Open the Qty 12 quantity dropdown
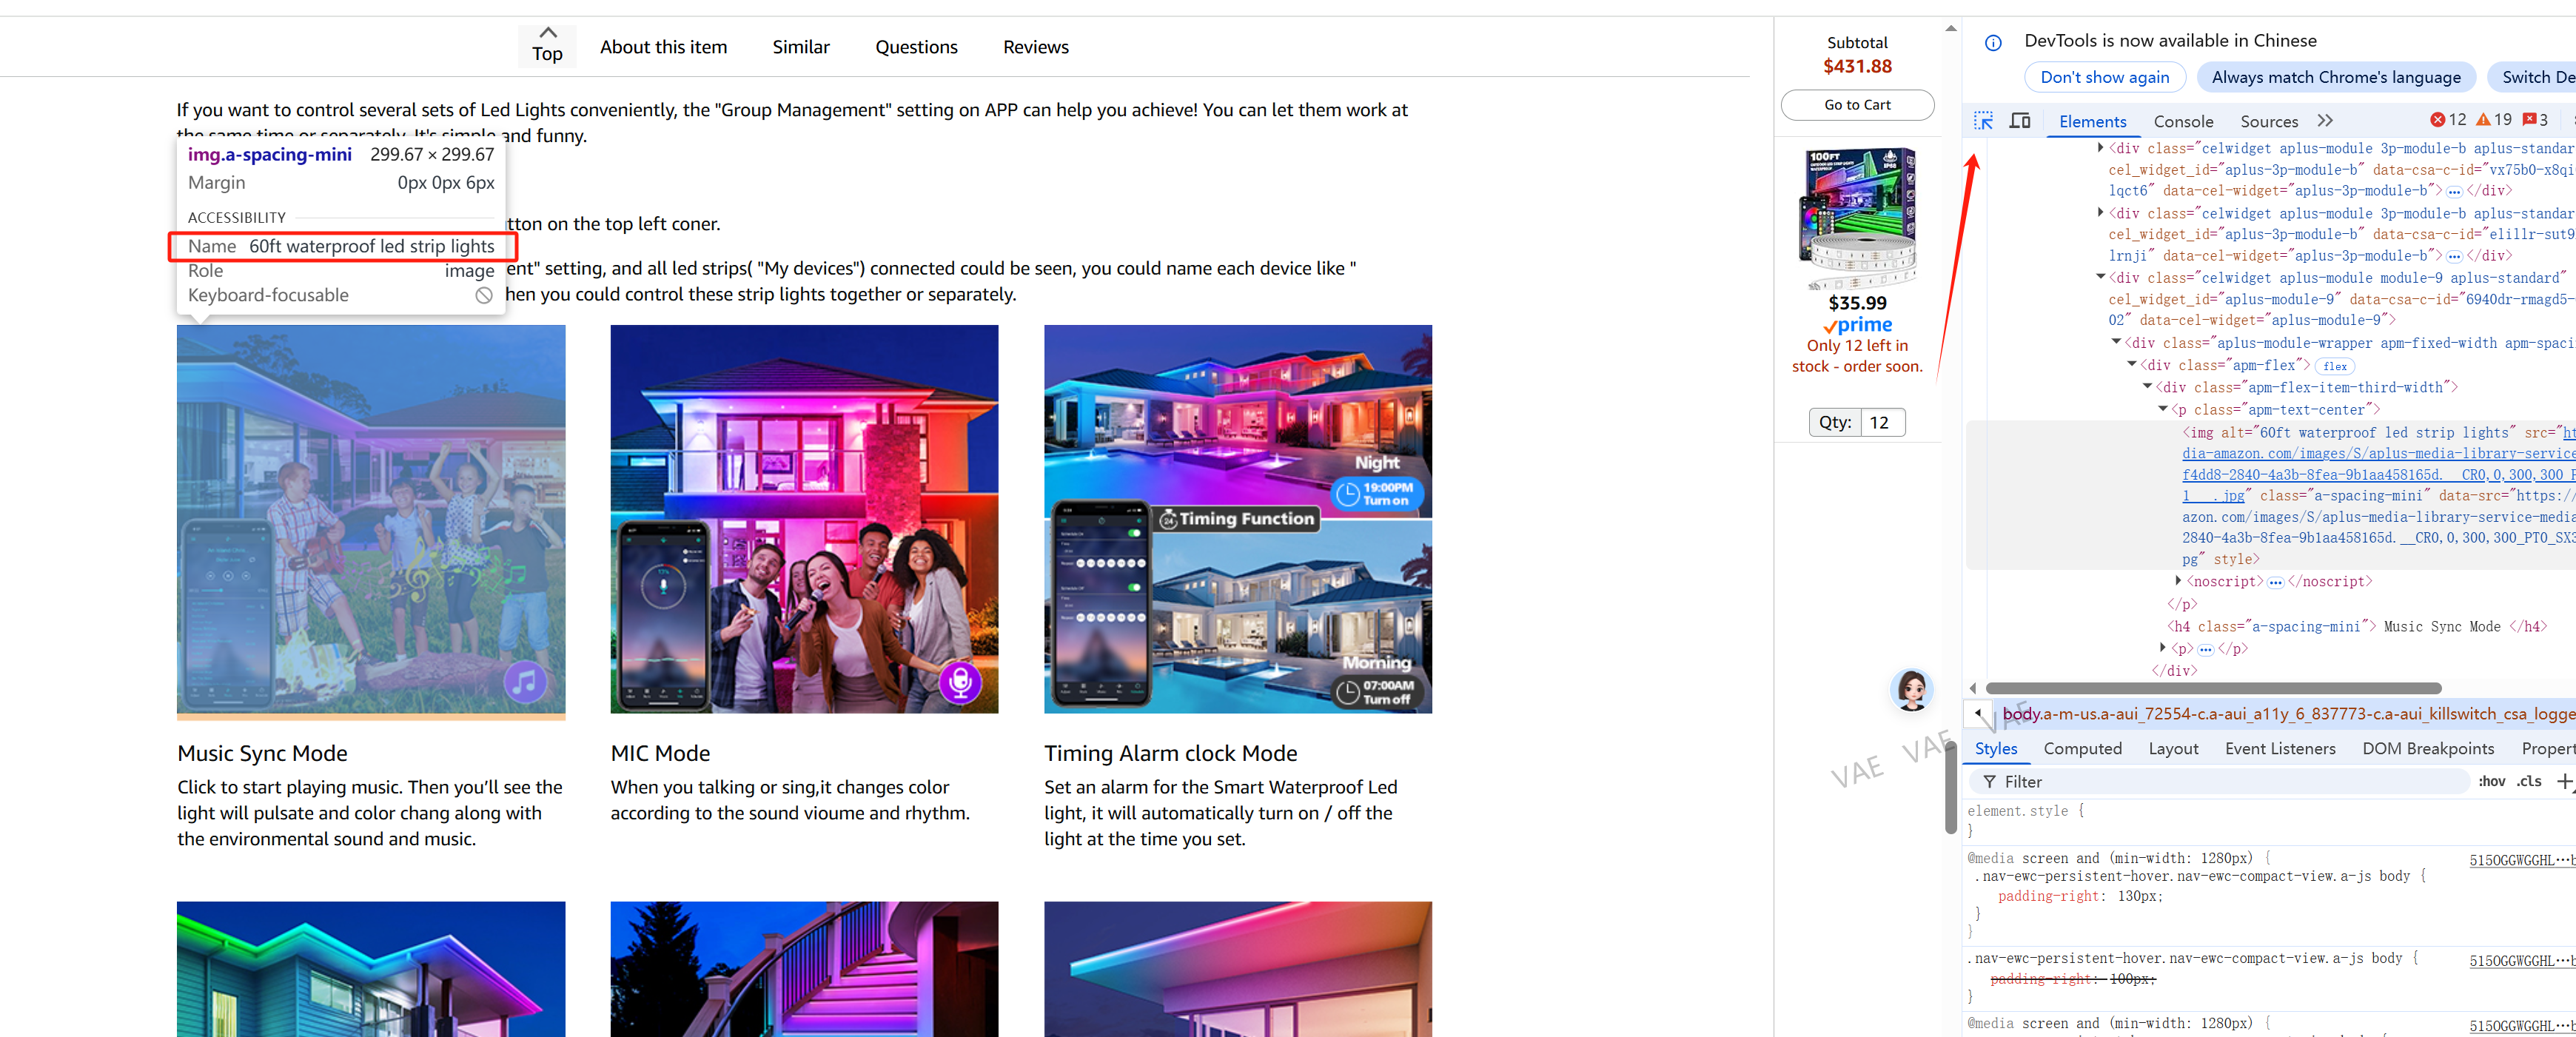This screenshot has width=2576, height=1037. (x=1857, y=422)
